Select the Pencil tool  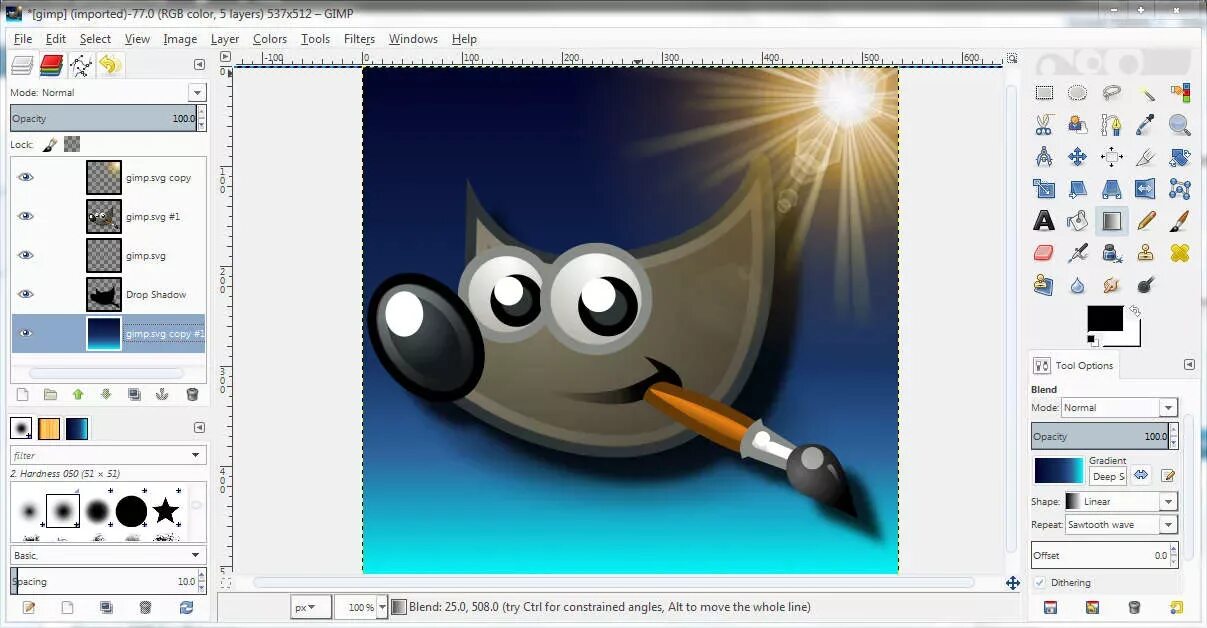(1146, 221)
